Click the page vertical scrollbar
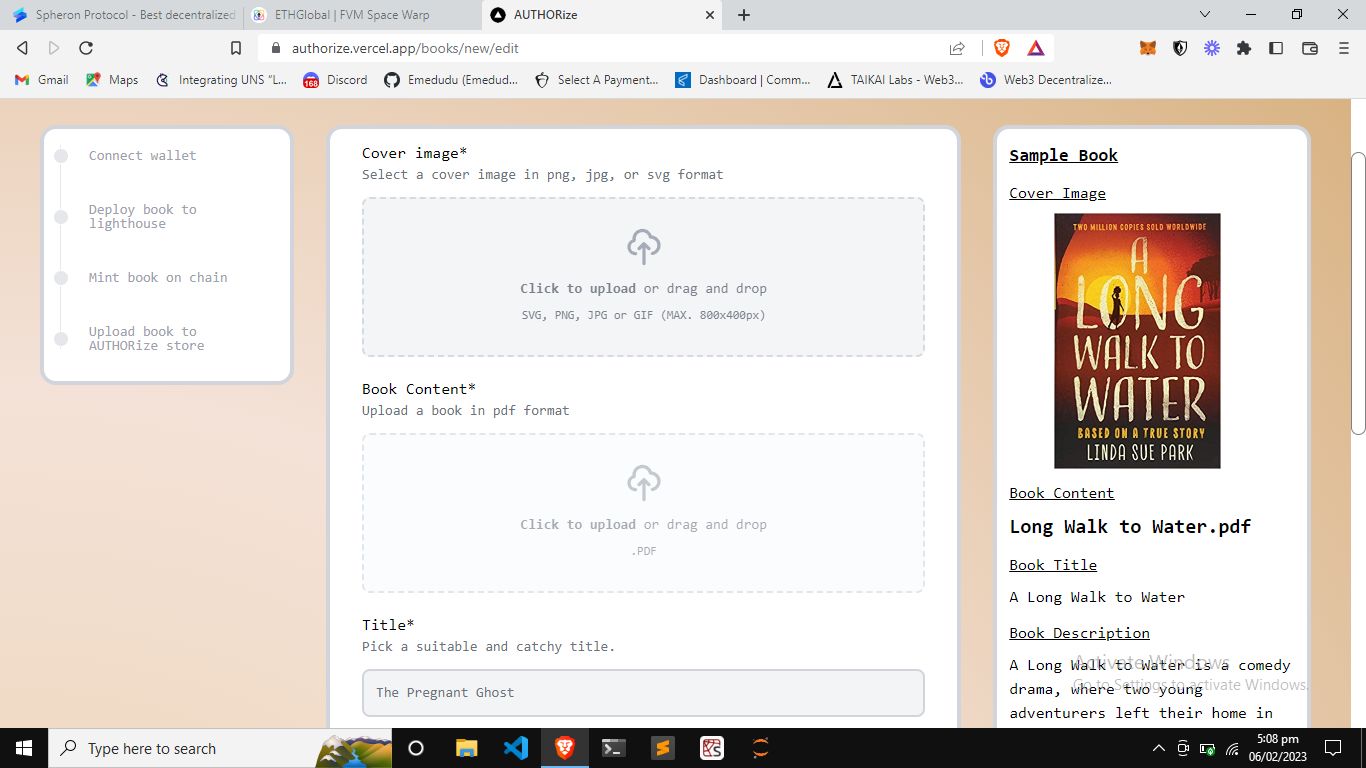This screenshot has height=768, width=1366. pos(1358,293)
